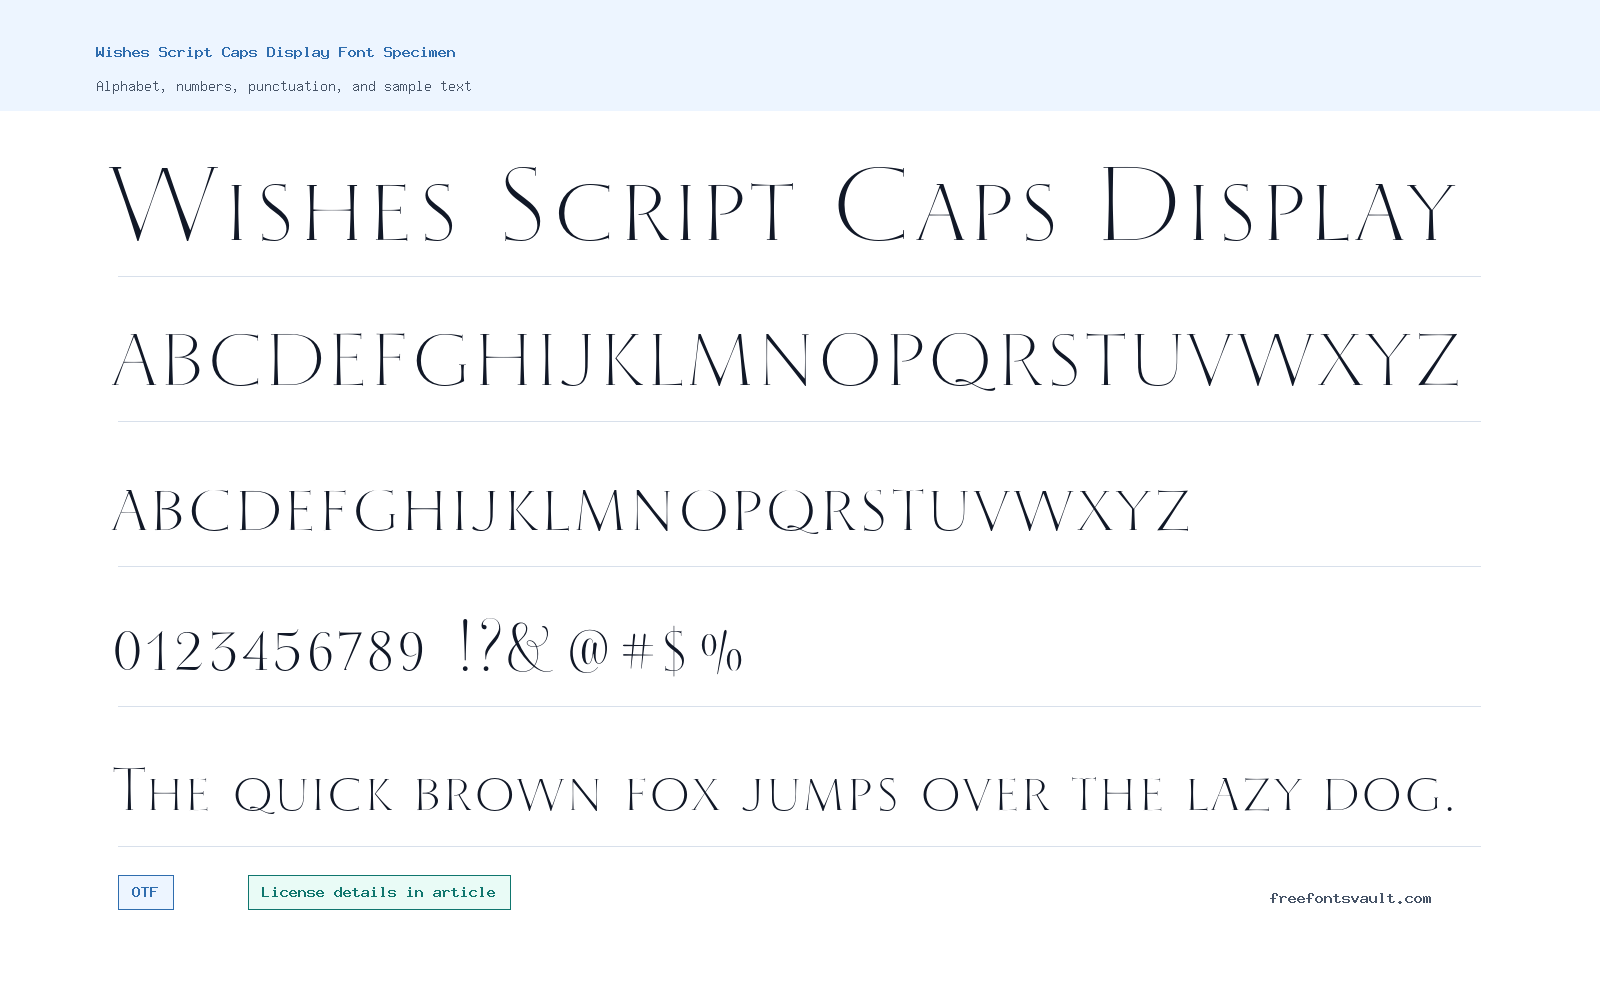The width and height of the screenshot is (1600, 1000).
Task: Select the subtitle 'Alphabet, numbers, punctuation, and sample text'
Action: coord(283,86)
